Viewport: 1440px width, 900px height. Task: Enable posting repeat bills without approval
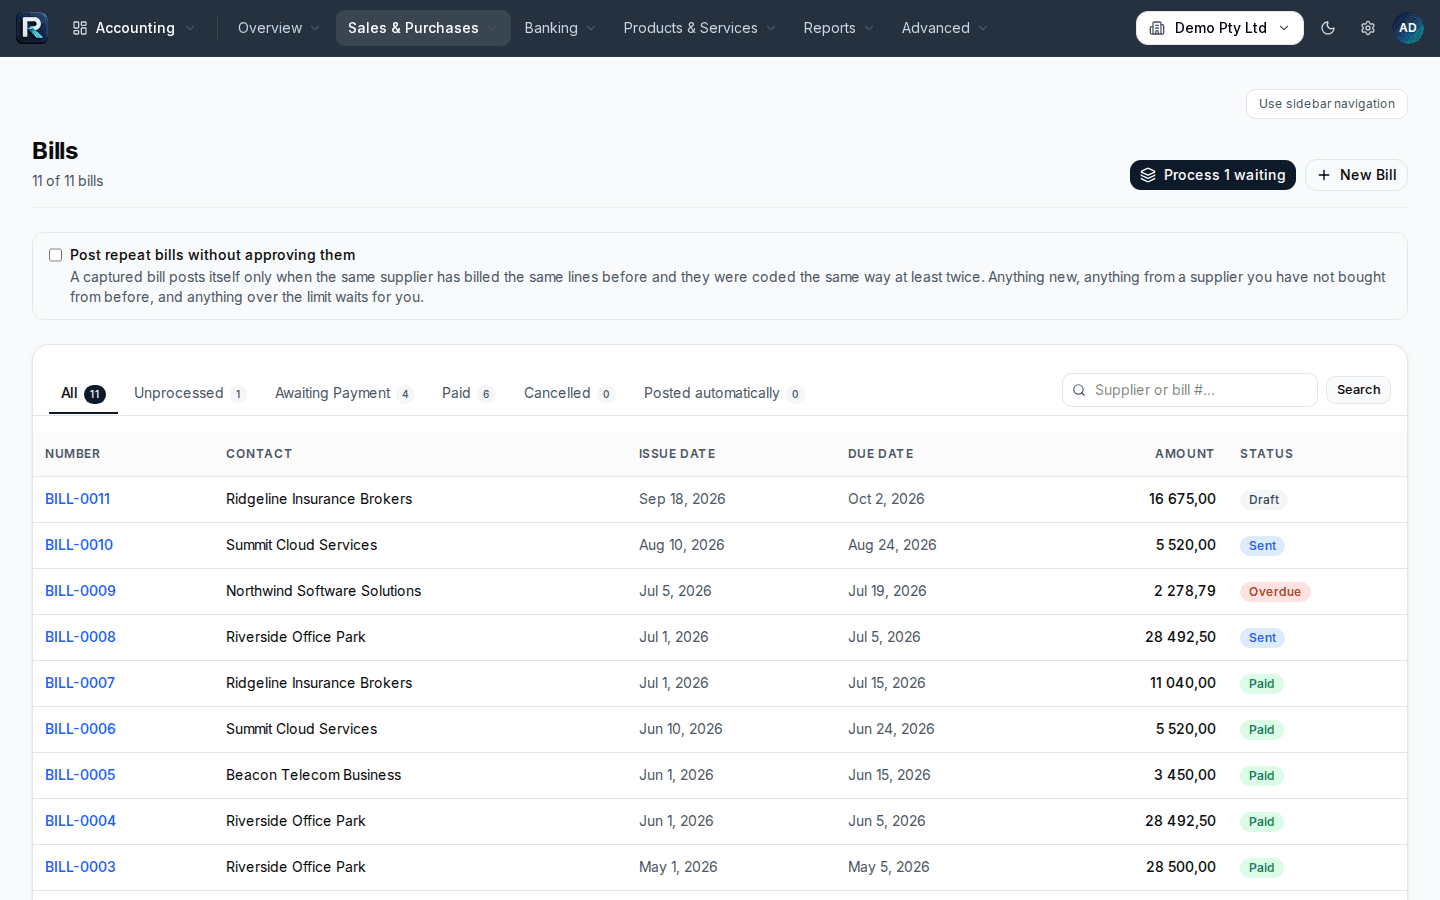click(x=56, y=255)
